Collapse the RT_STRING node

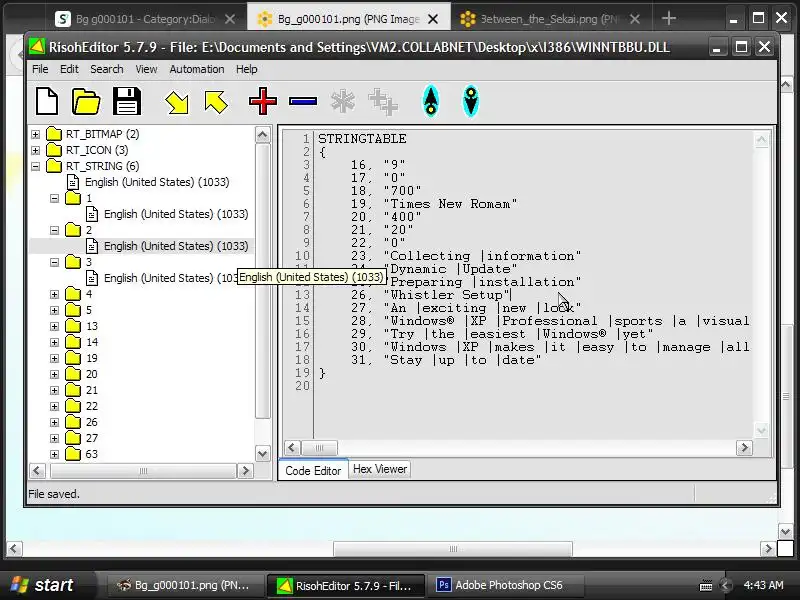pos(35,166)
